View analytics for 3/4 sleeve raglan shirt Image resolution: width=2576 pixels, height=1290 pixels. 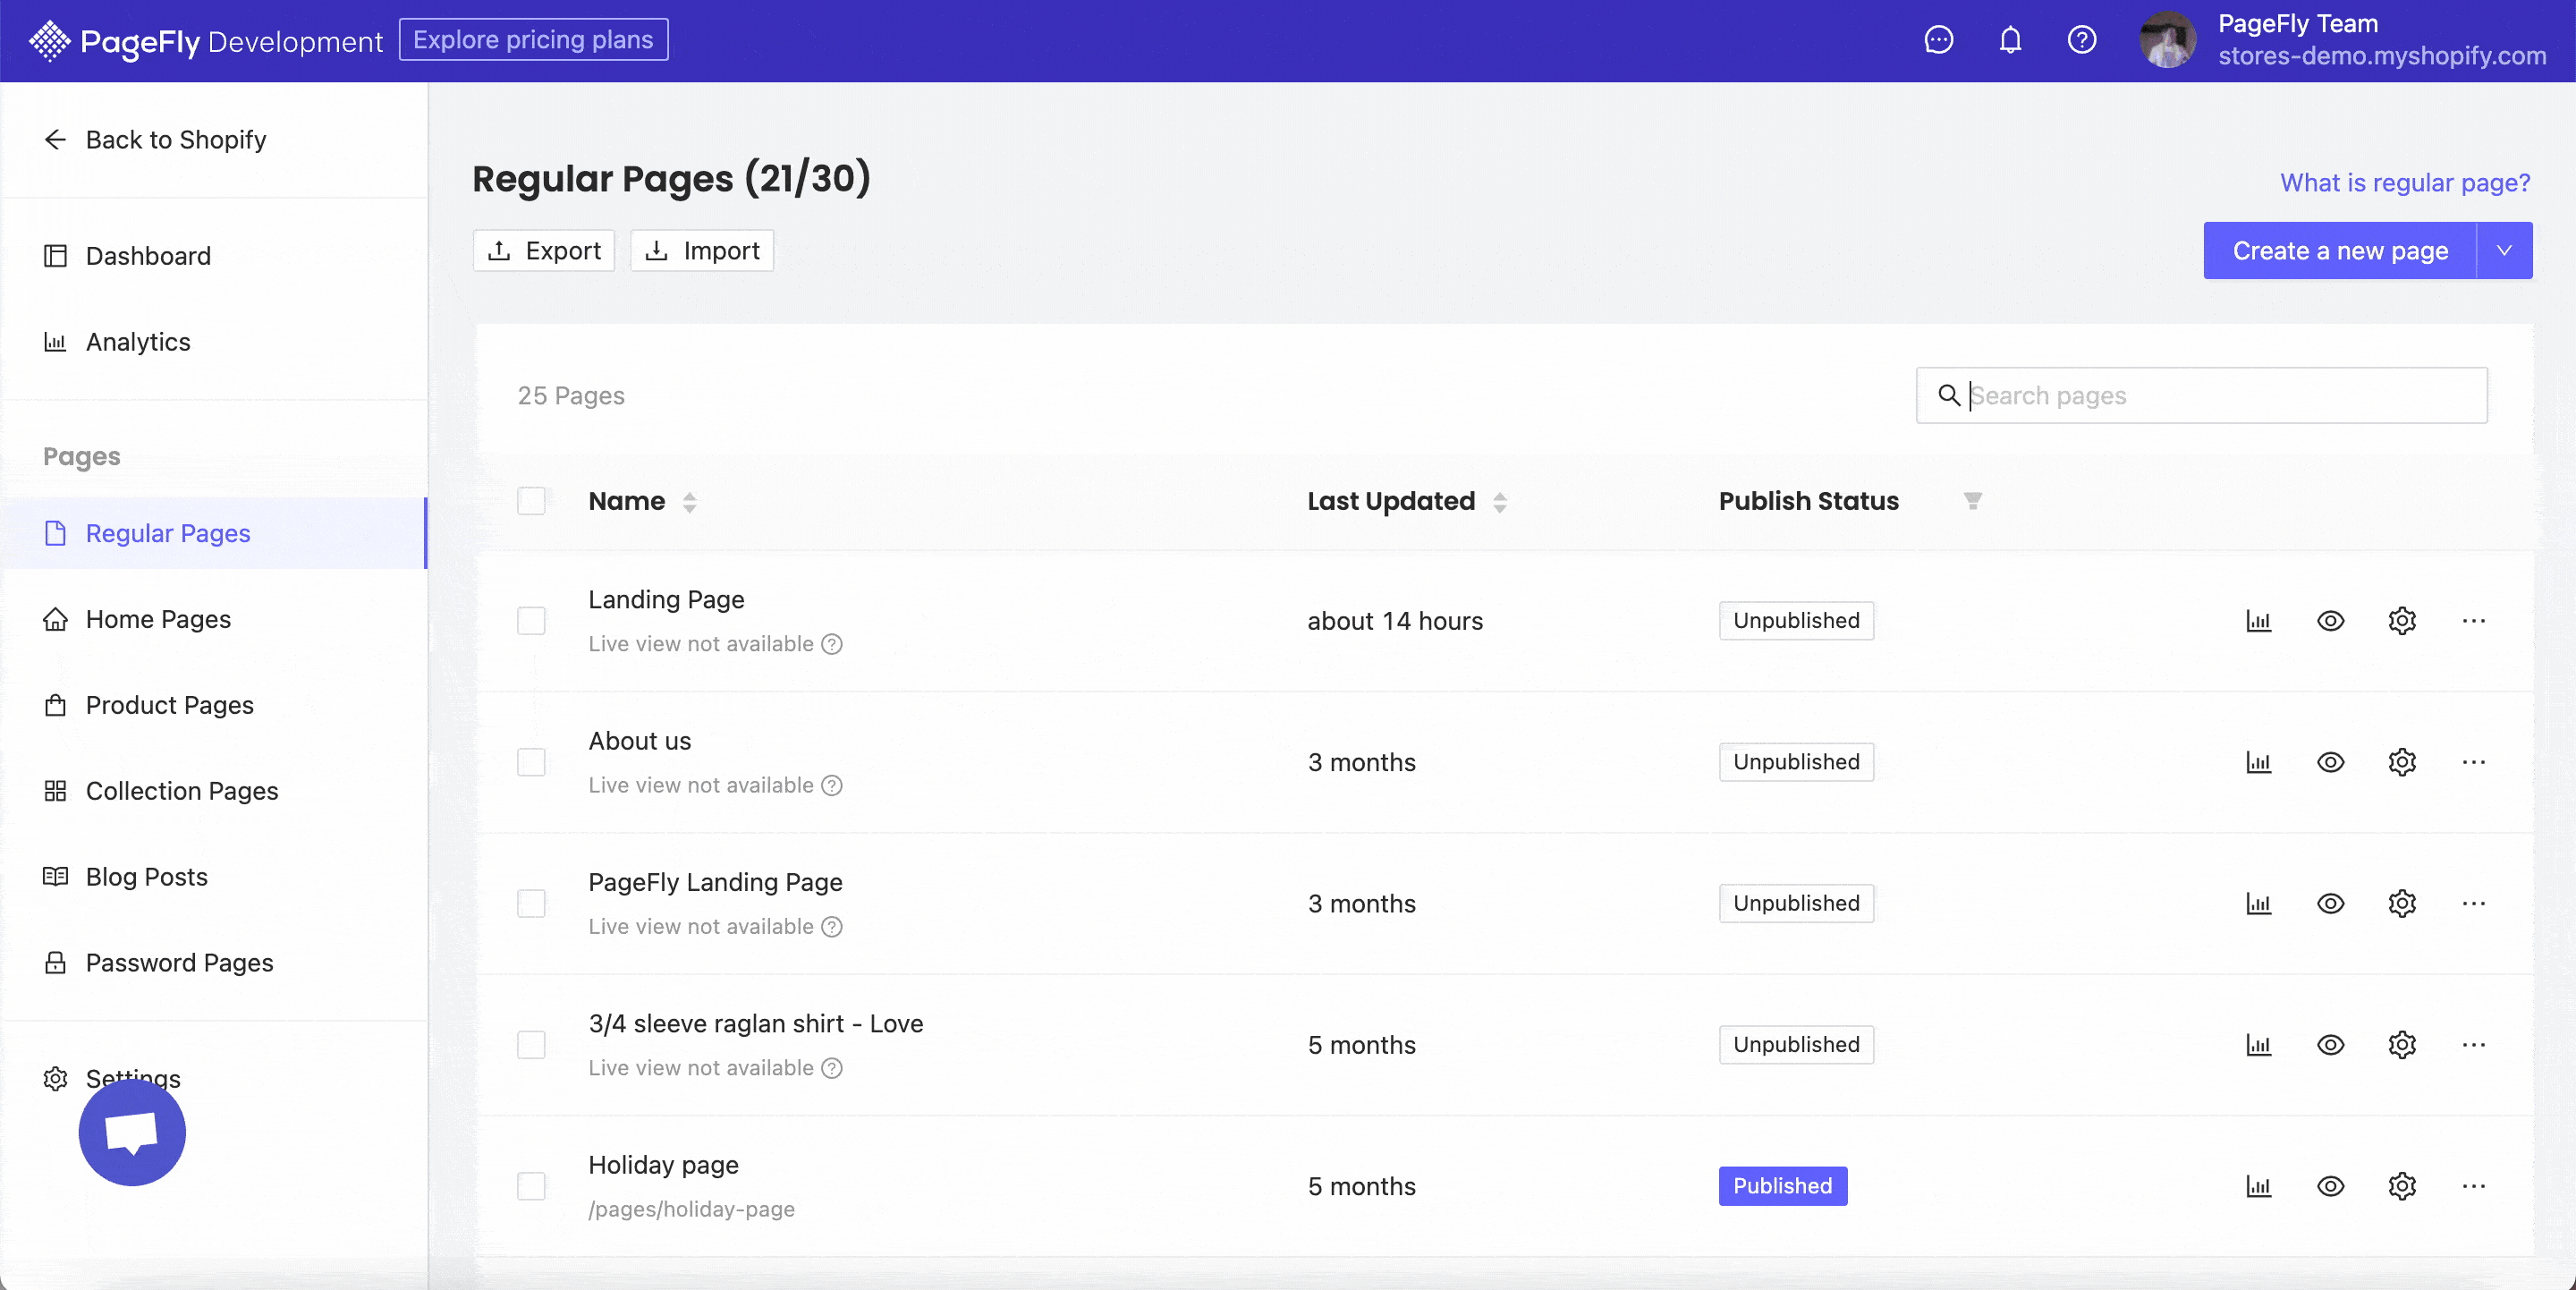[x=2259, y=1045]
